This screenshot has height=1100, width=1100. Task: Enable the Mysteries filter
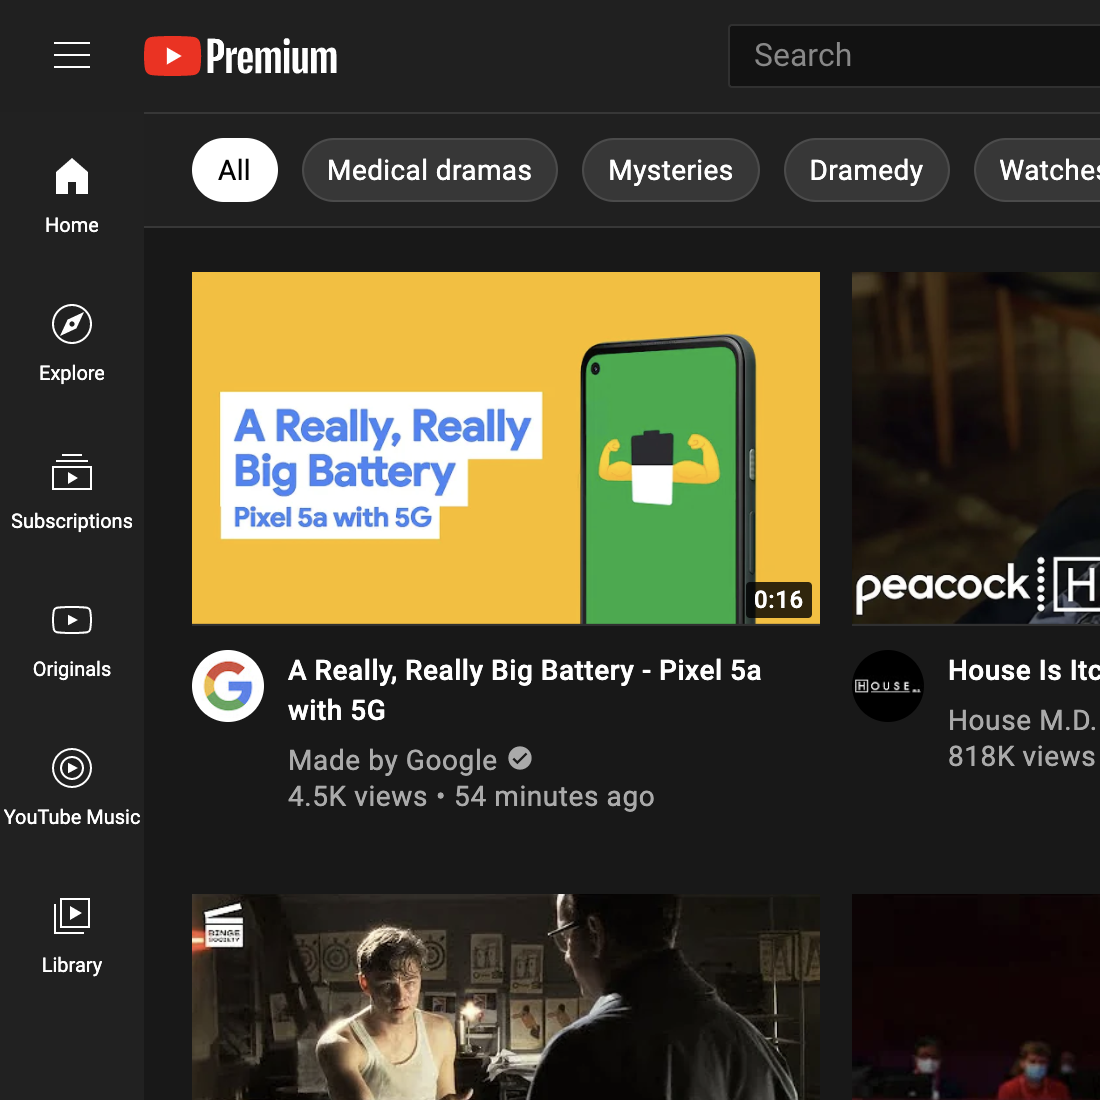tap(670, 170)
